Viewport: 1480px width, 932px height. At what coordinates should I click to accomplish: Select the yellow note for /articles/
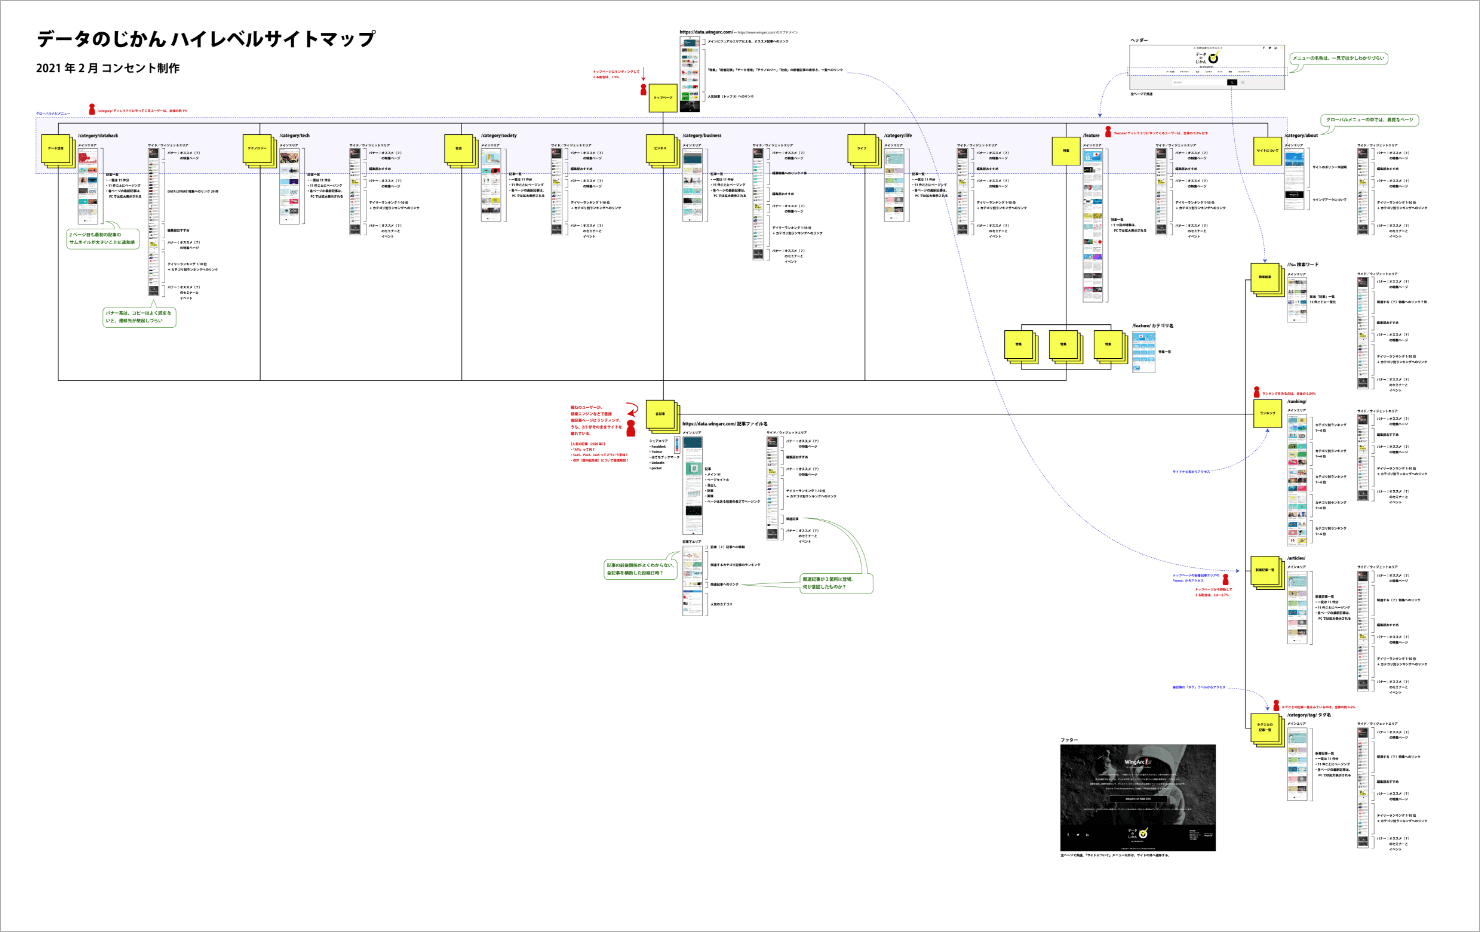1265,571
